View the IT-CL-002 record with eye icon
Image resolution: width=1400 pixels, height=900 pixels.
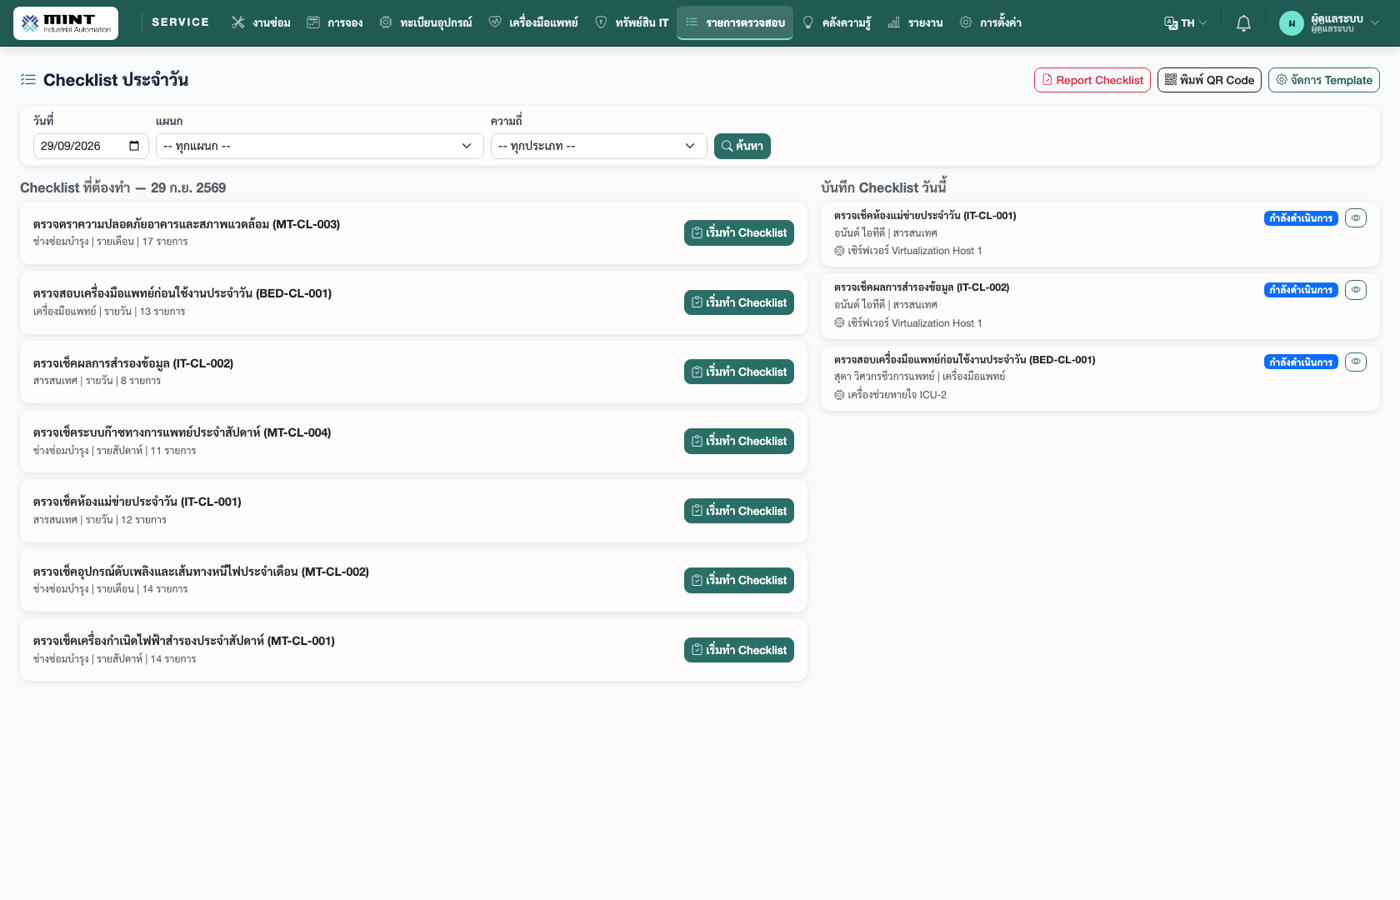point(1355,290)
